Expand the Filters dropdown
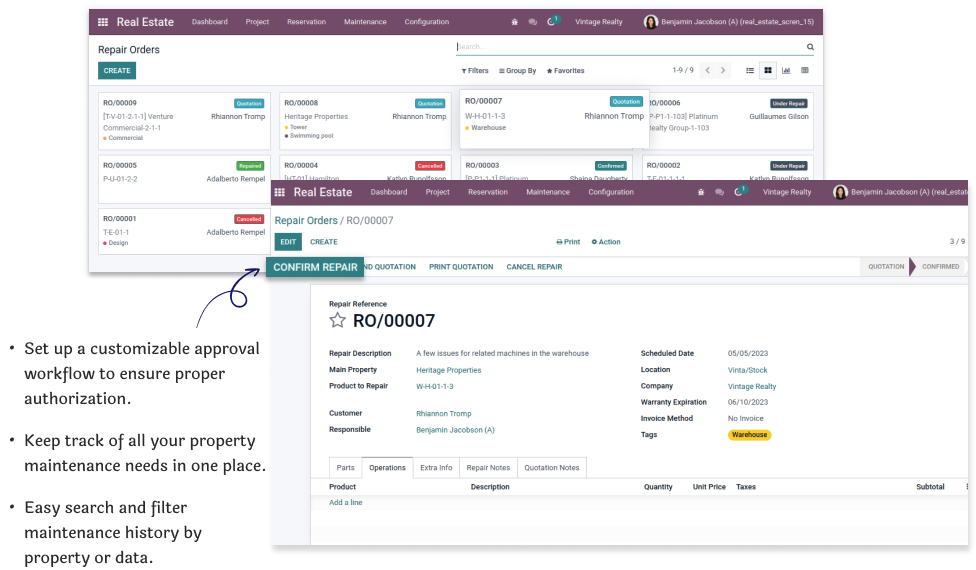The width and height of the screenshot is (976, 570). [475, 71]
